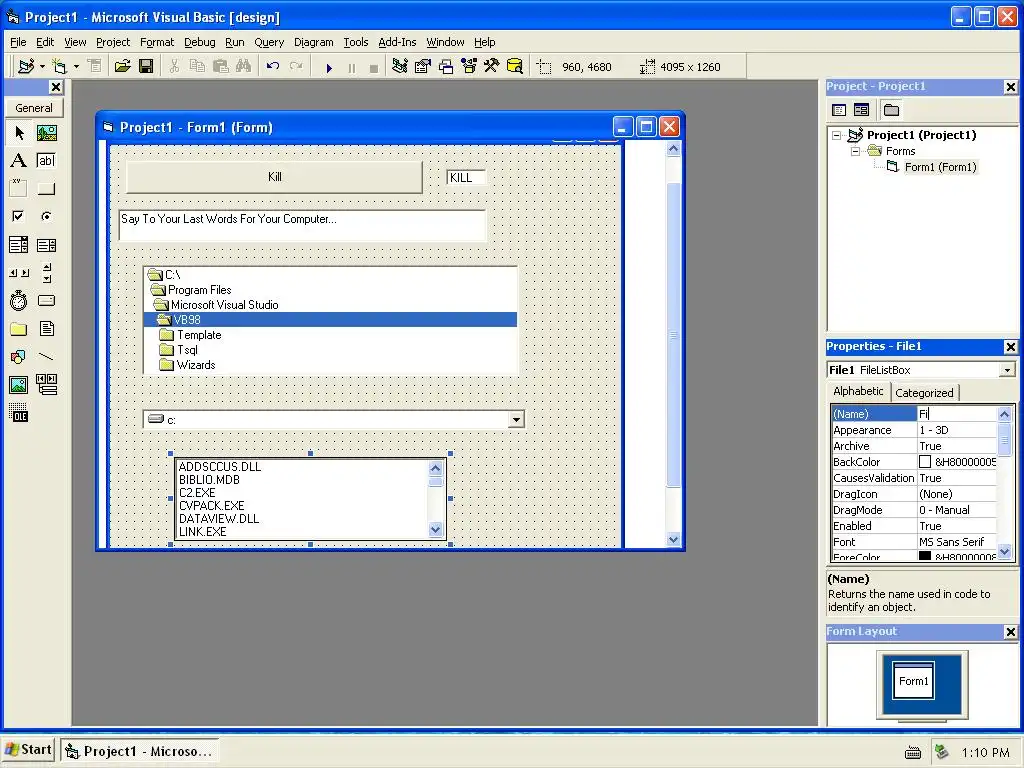Click the Kill command button on form
This screenshot has height=768, width=1024.
point(274,177)
